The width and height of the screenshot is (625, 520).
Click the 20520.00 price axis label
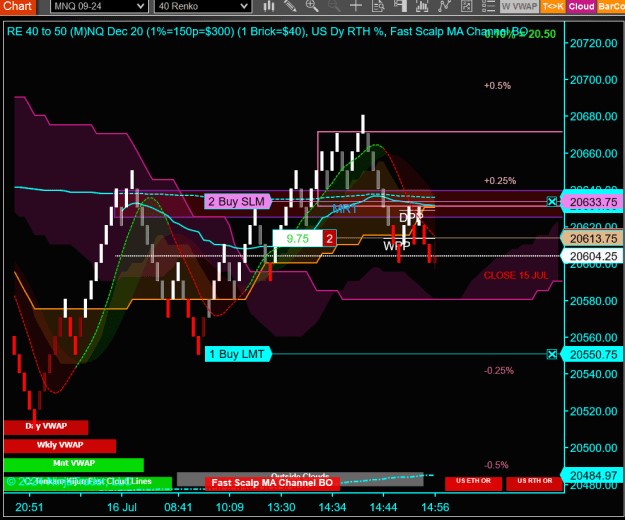(x=594, y=411)
